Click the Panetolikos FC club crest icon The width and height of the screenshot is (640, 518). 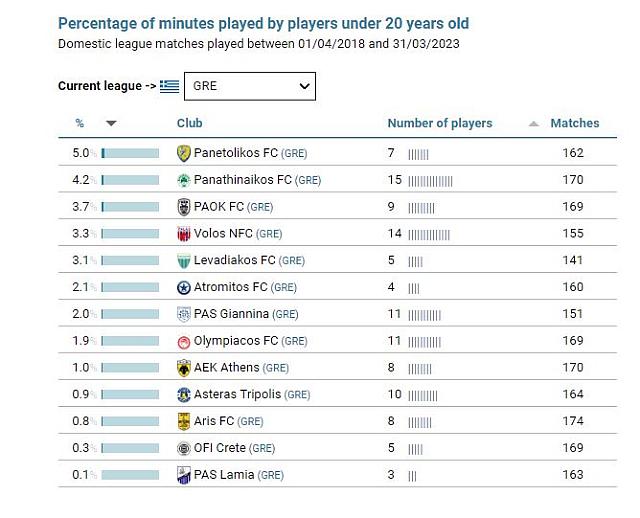[x=184, y=153]
